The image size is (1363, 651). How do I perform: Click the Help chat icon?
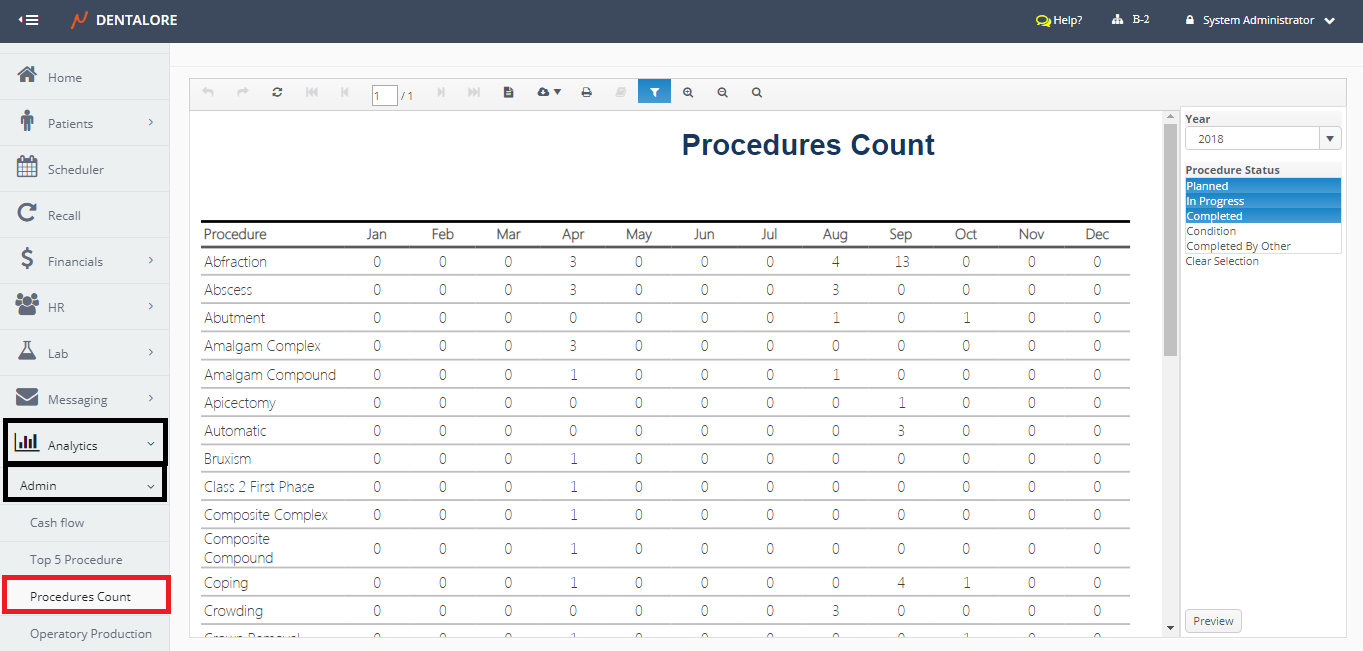tap(1043, 20)
